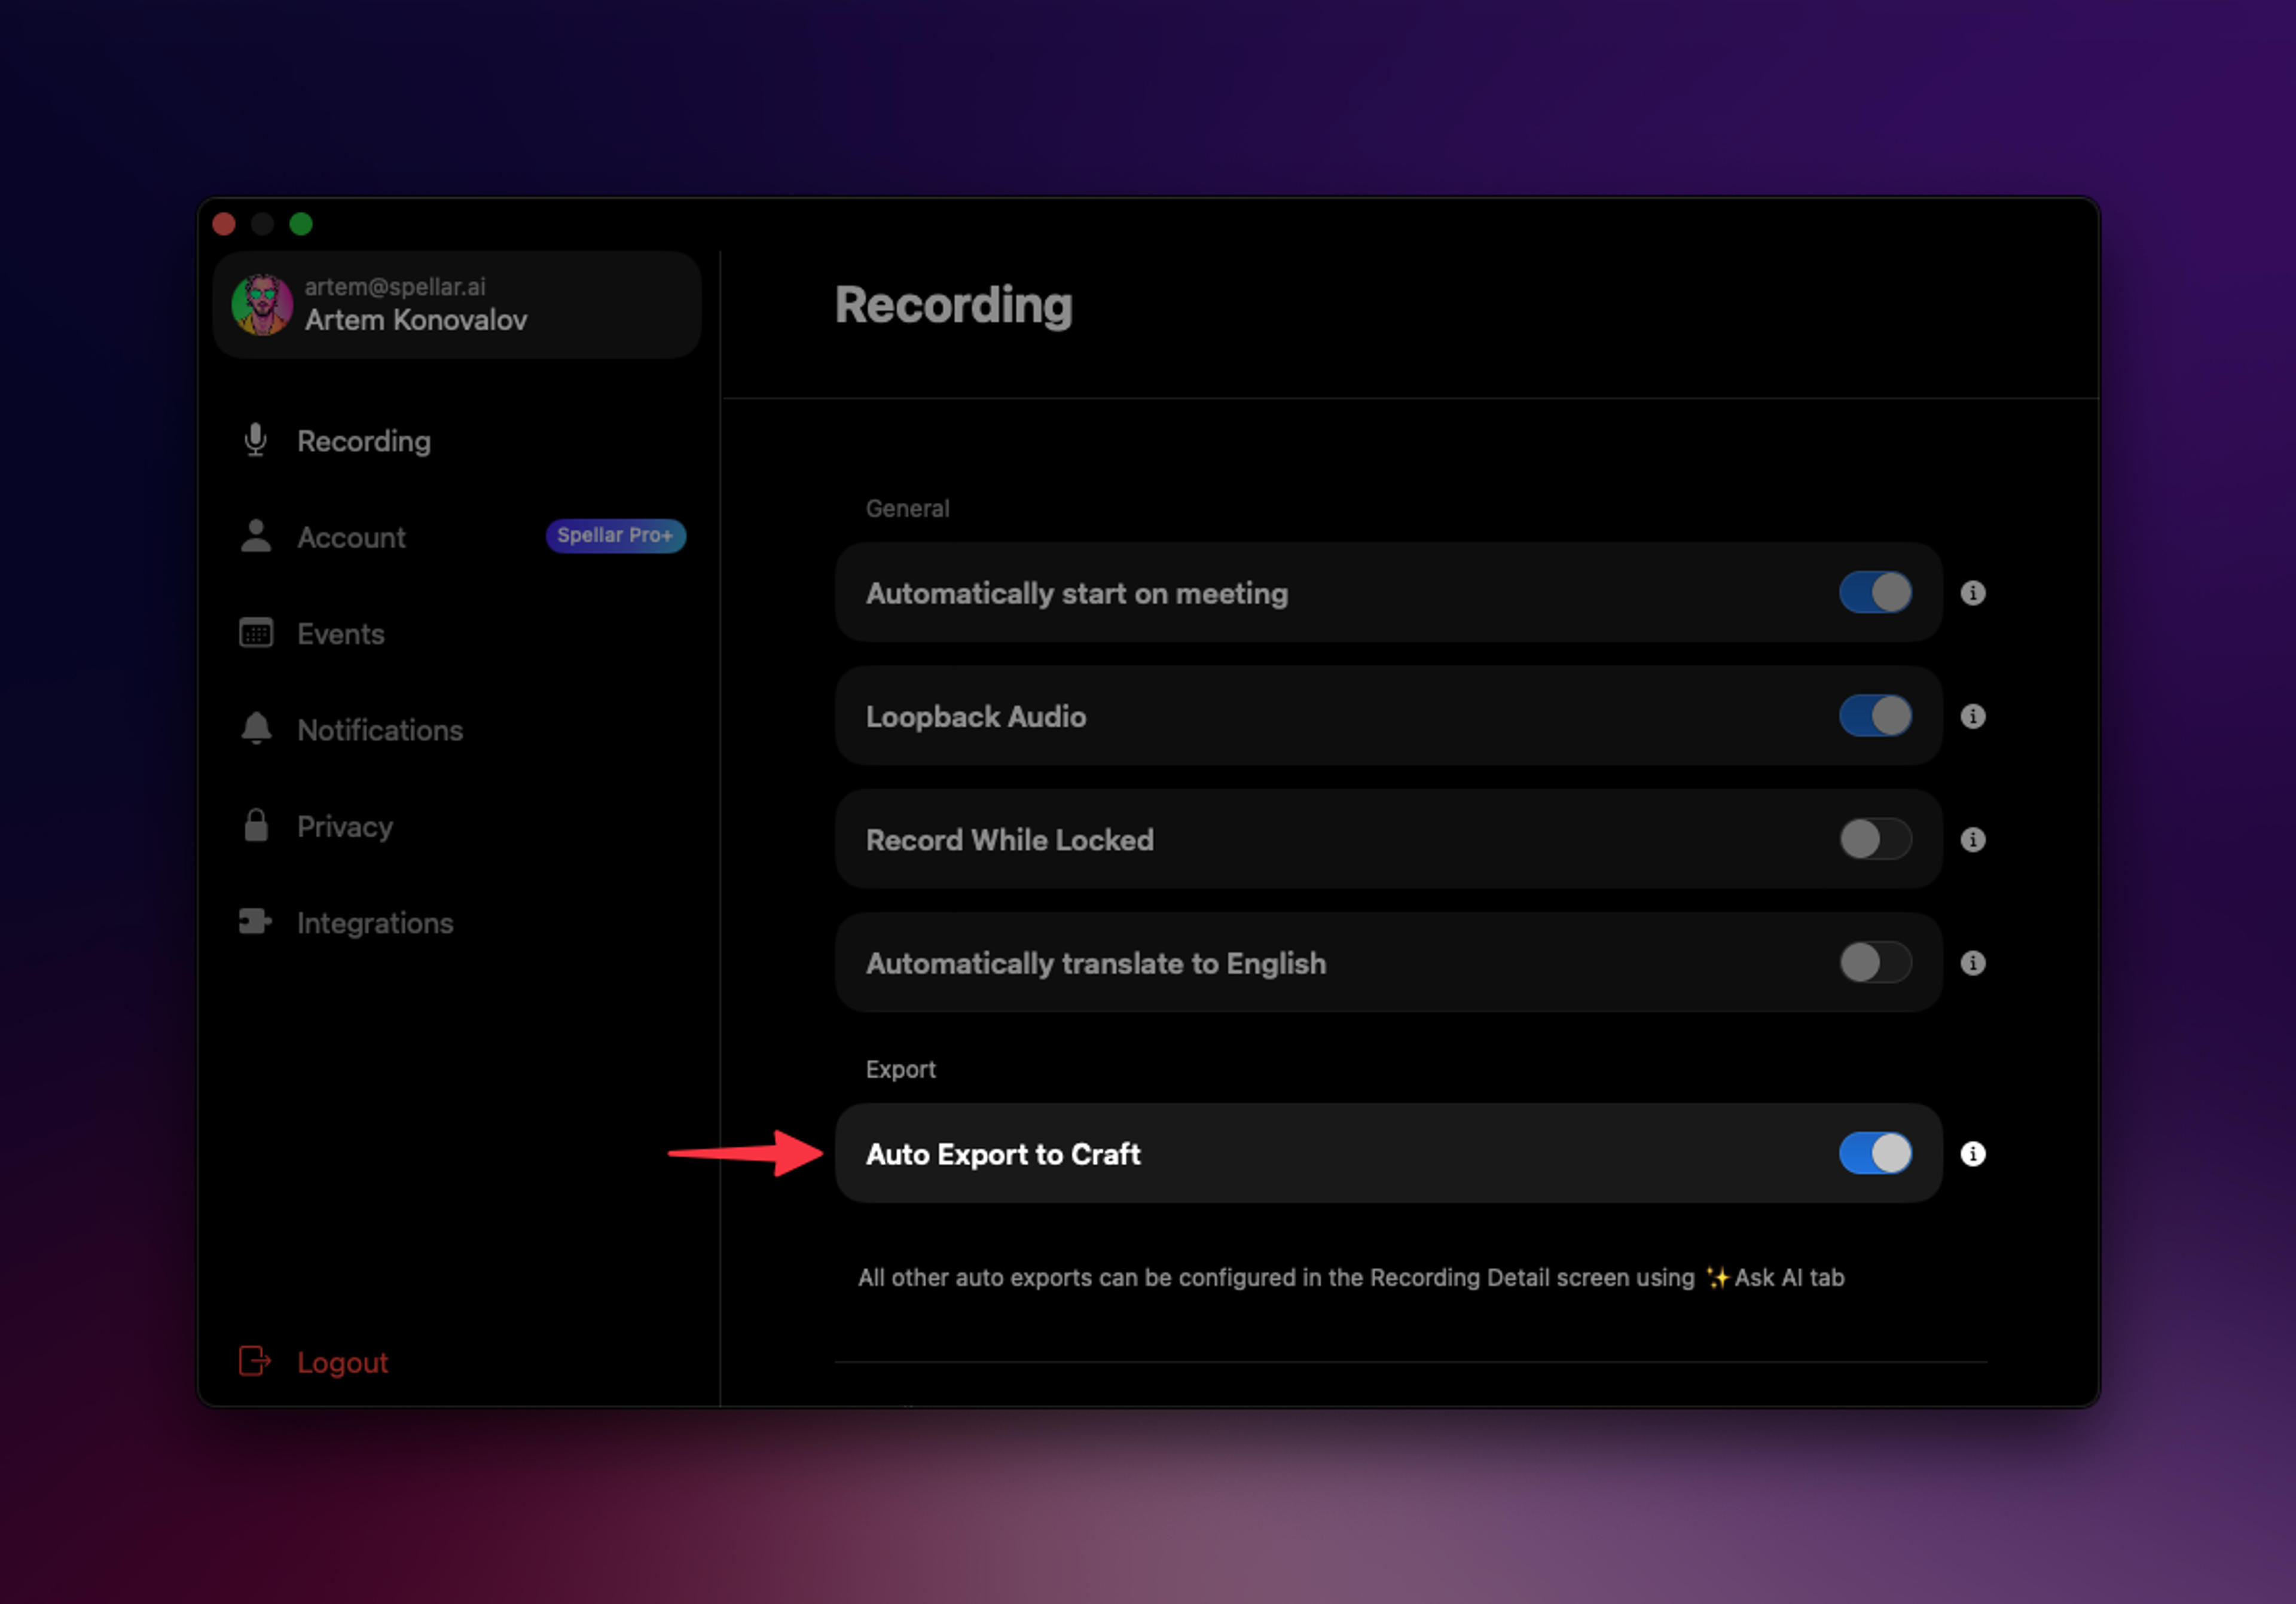Open the Account settings section label

click(x=351, y=538)
